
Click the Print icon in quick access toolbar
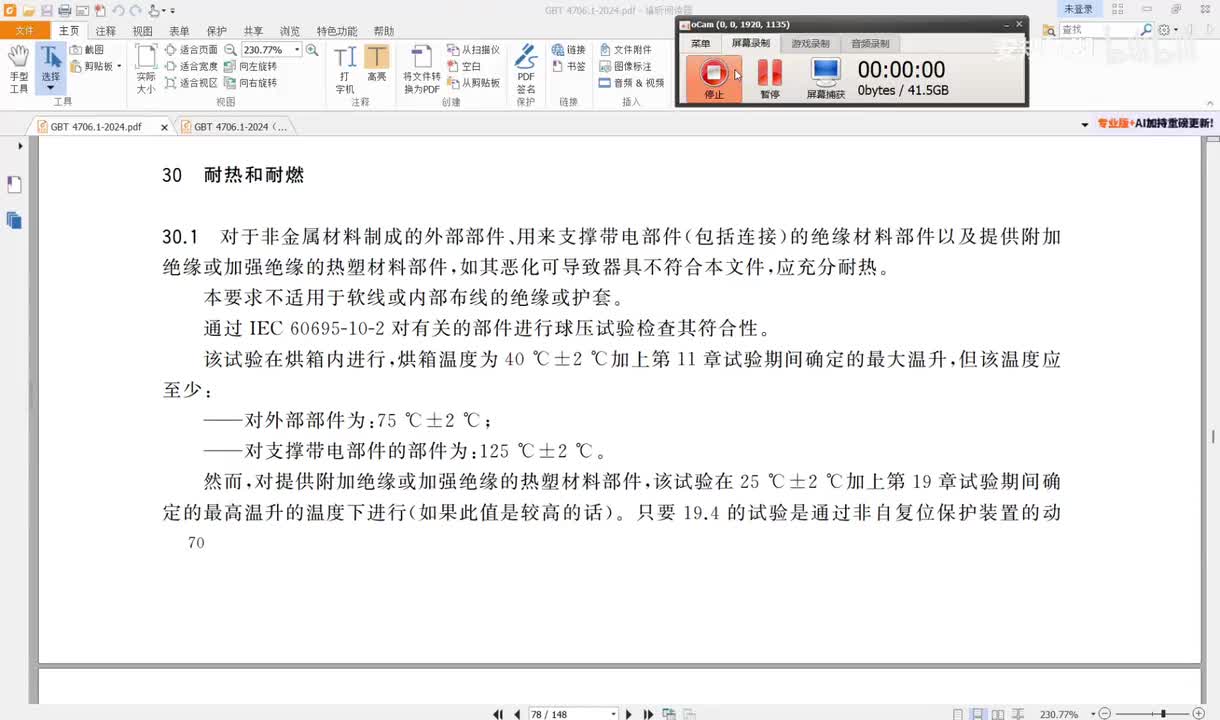[64, 10]
